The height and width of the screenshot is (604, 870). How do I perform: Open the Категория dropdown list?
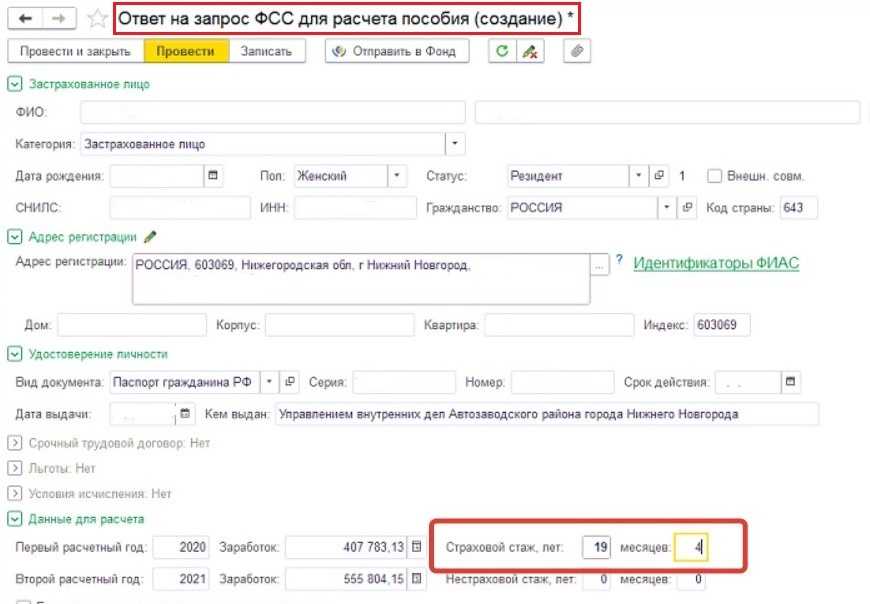455,144
